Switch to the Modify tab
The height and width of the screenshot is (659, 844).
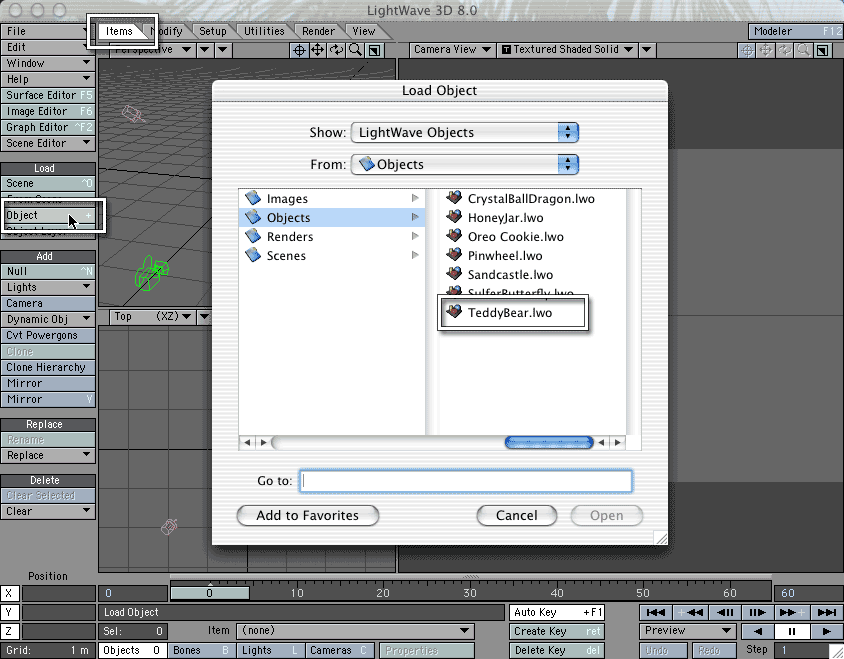pyautogui.click(x=167, y=31)
